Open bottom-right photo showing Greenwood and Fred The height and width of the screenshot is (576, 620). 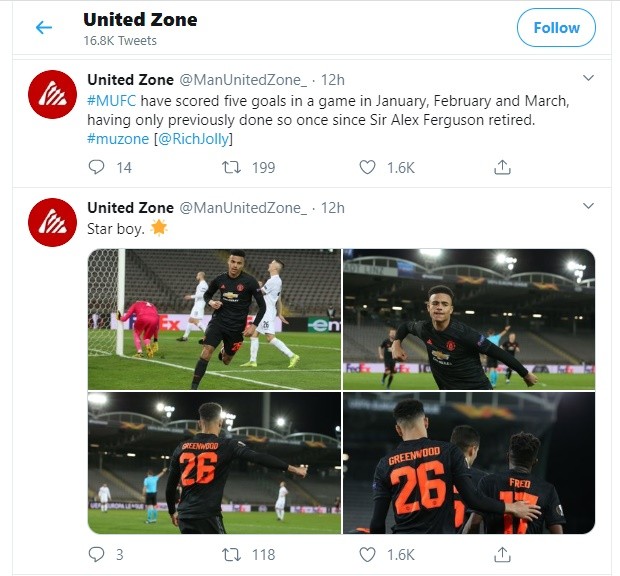469,463
